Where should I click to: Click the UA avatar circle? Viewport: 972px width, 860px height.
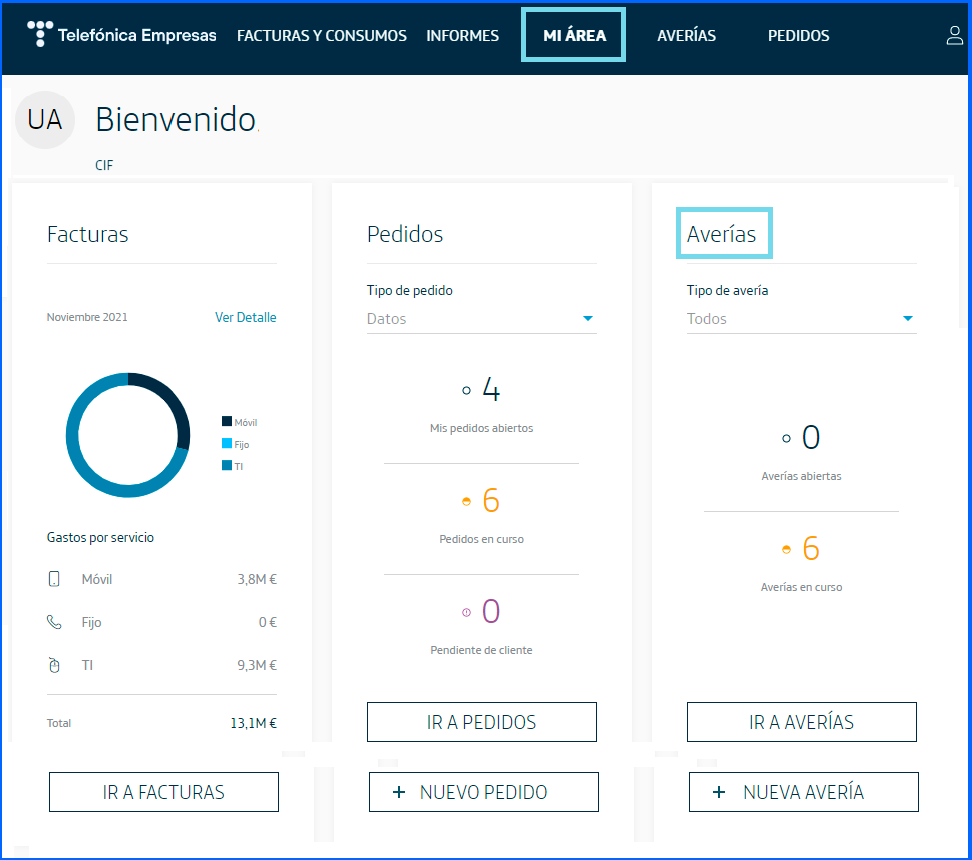tap(45, 120)
